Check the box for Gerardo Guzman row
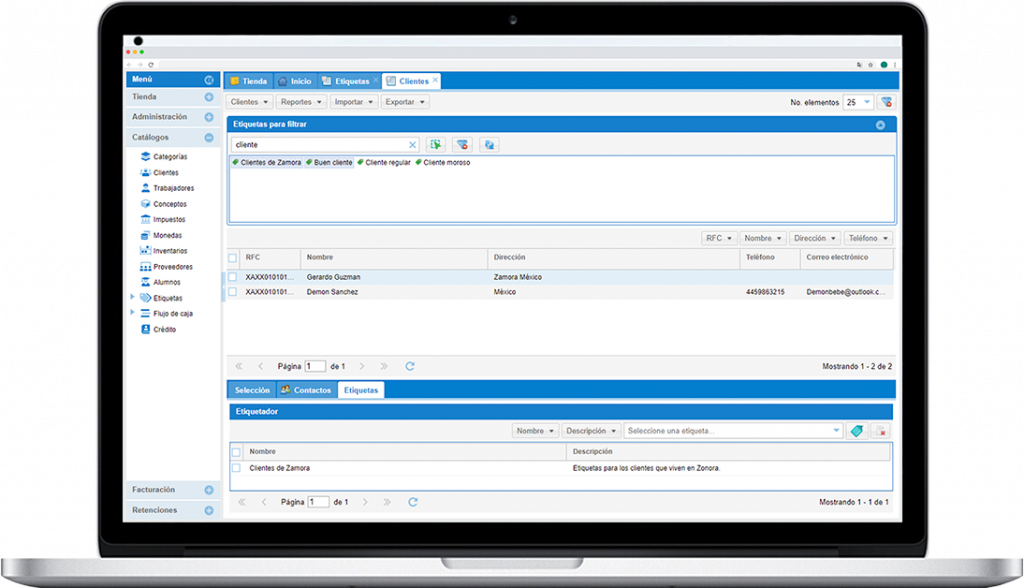1024x588 pixels. pos(233,277)
